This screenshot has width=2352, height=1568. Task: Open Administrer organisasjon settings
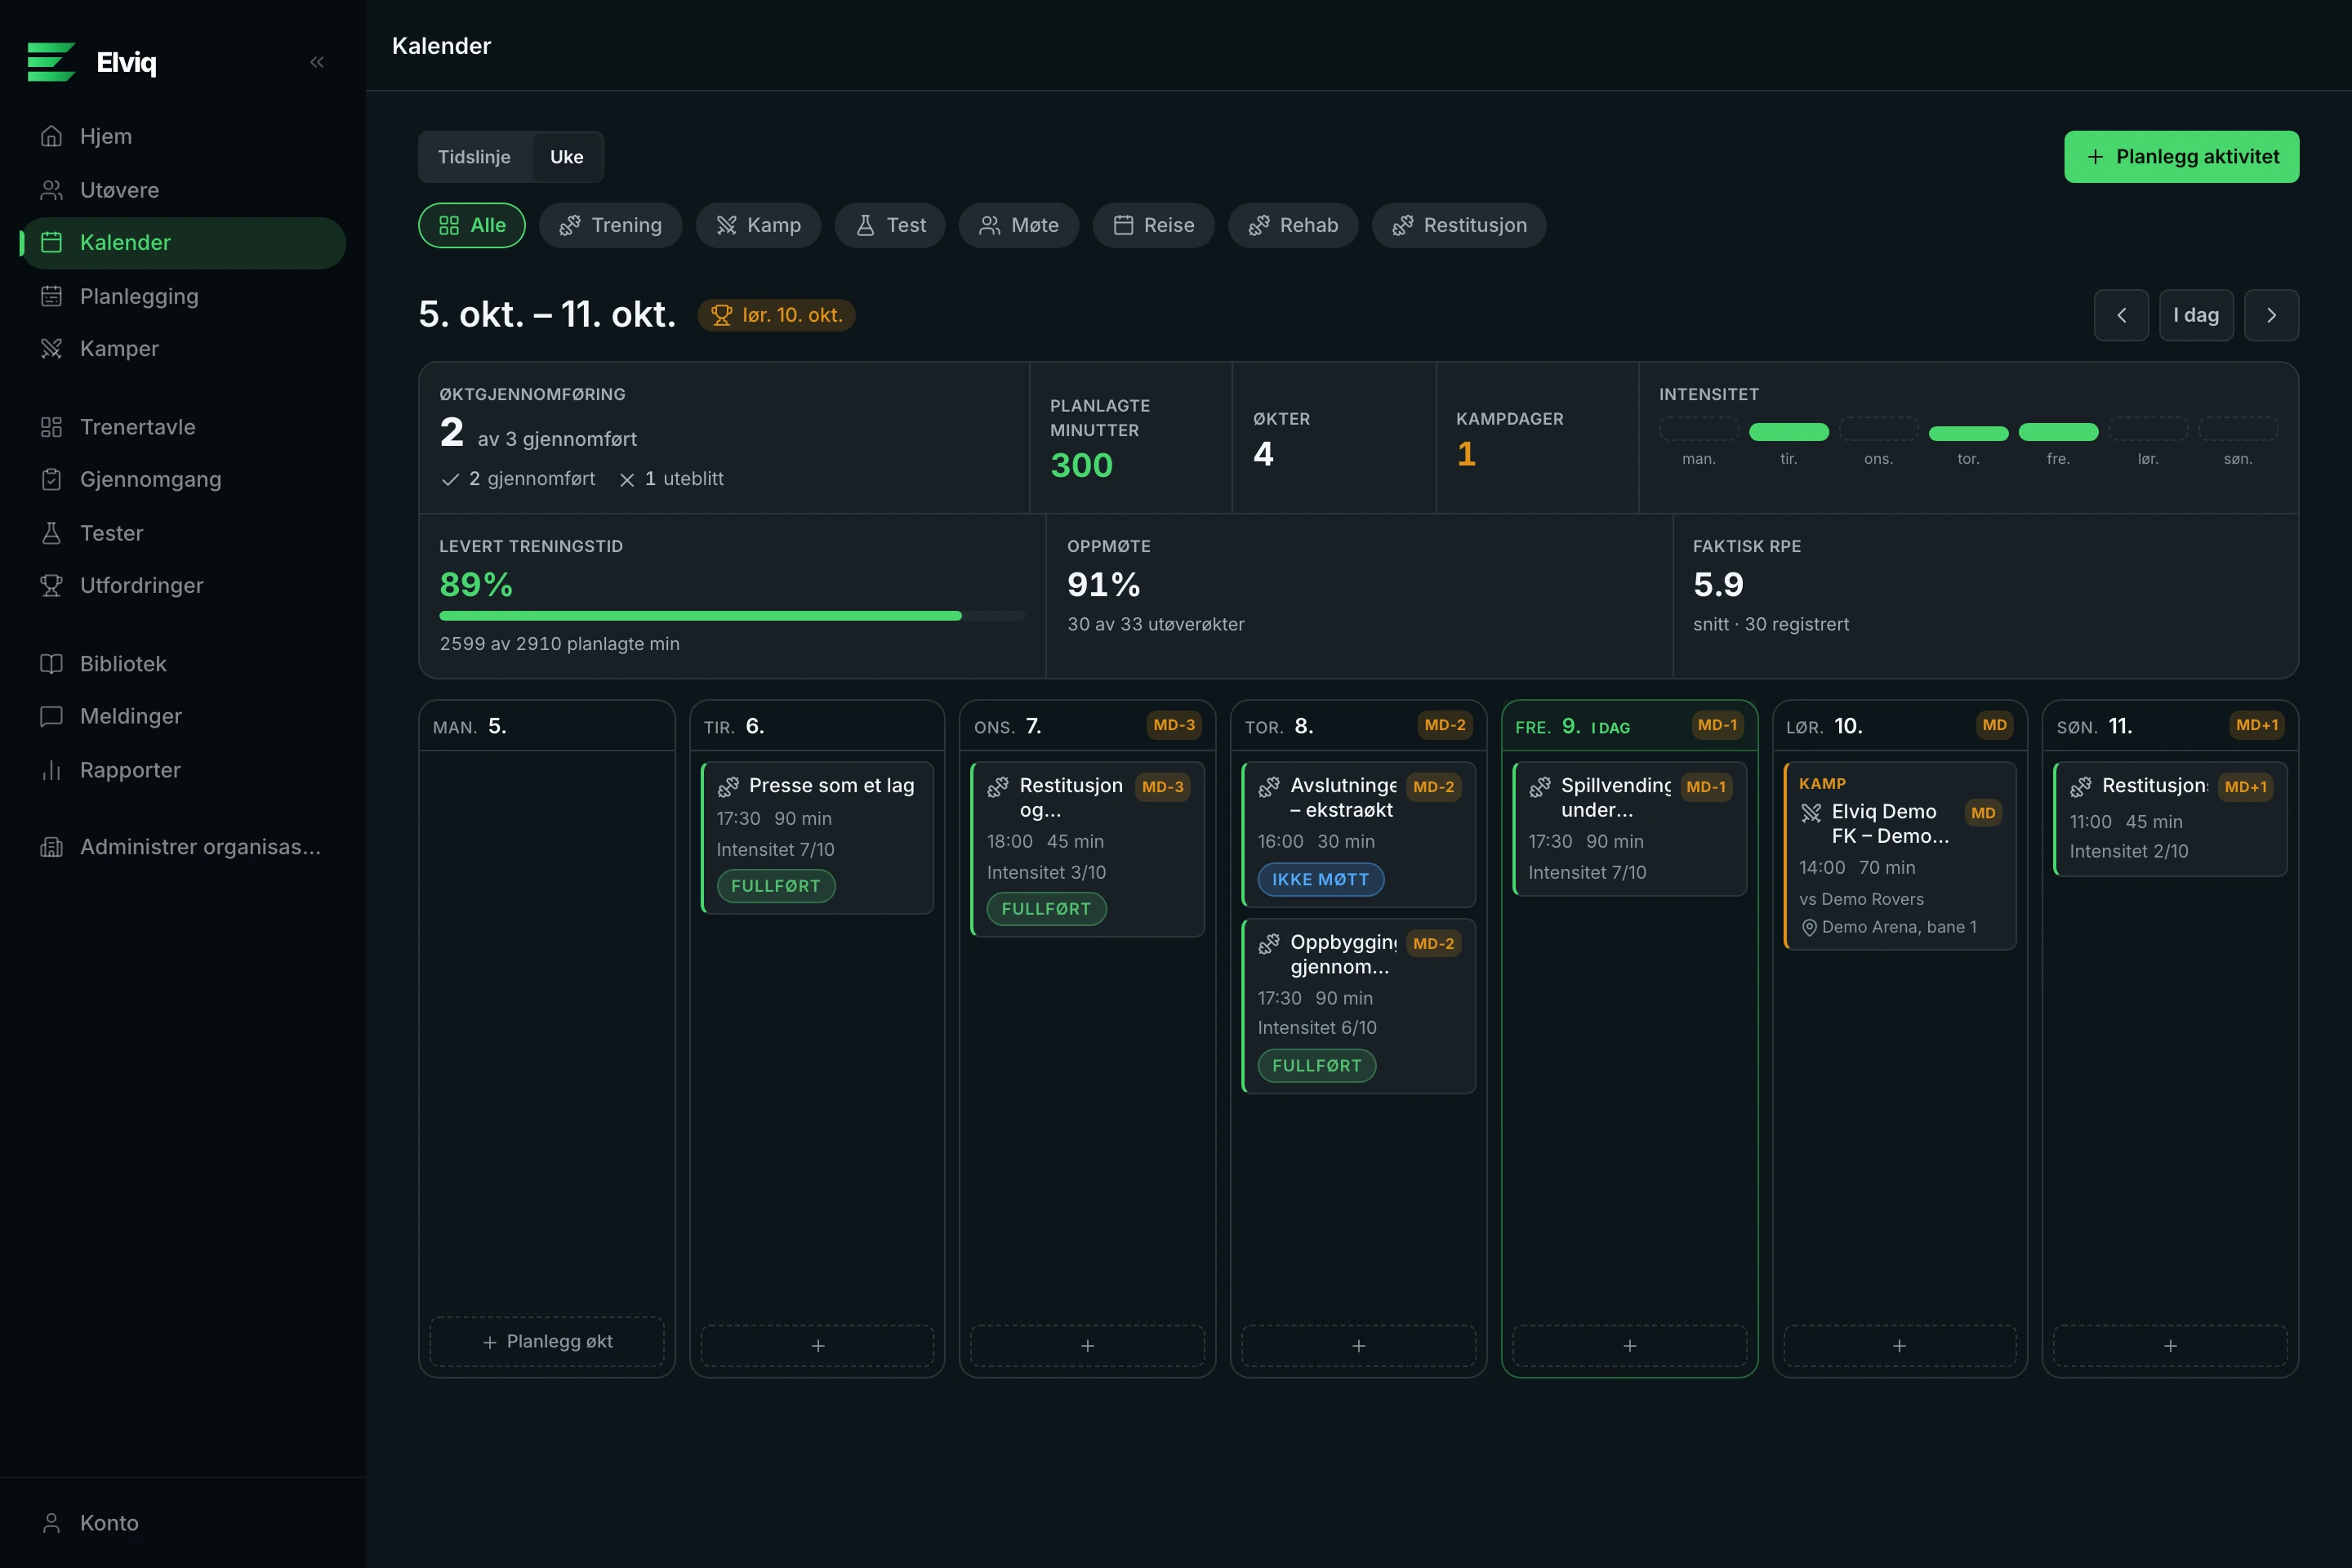tap(183, 847)
